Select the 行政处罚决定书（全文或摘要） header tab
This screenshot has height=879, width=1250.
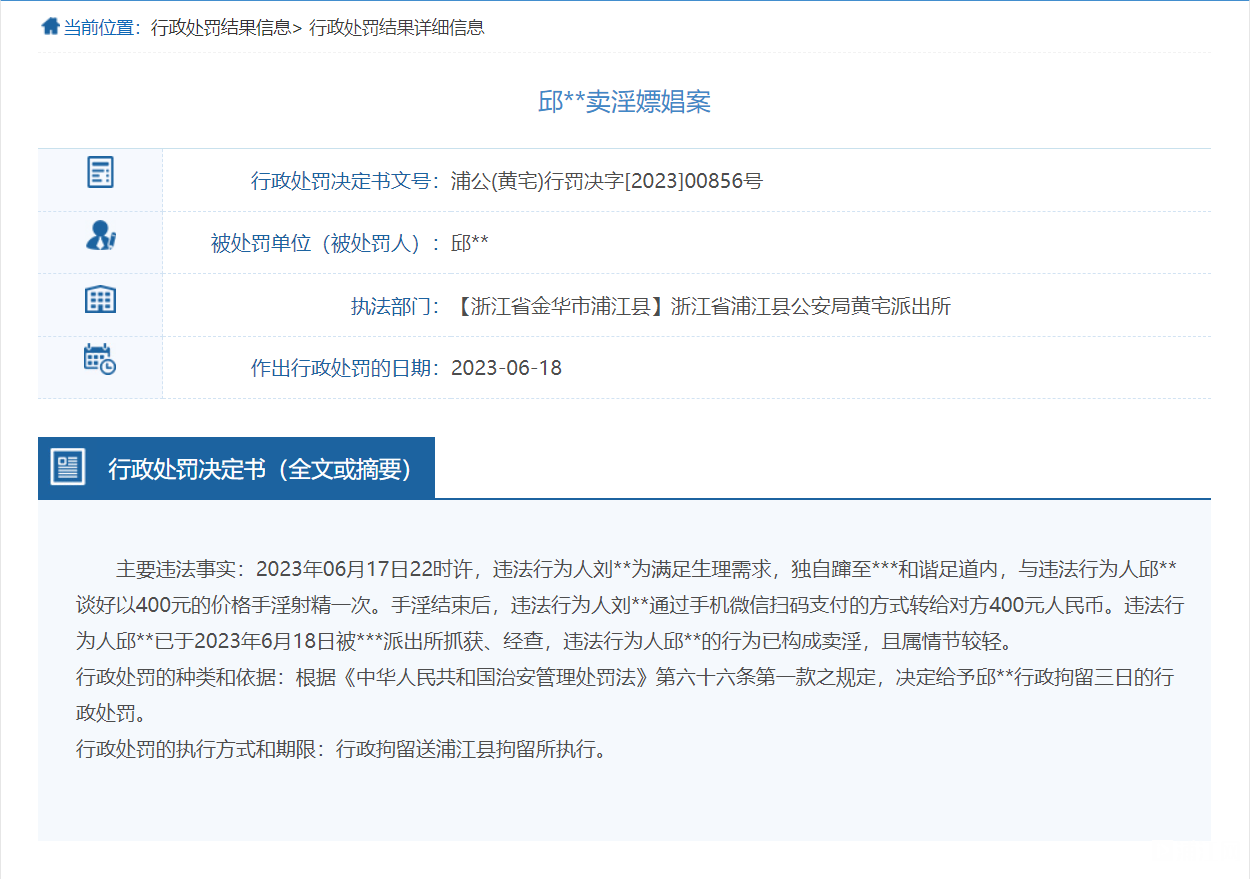click(236, 468)
